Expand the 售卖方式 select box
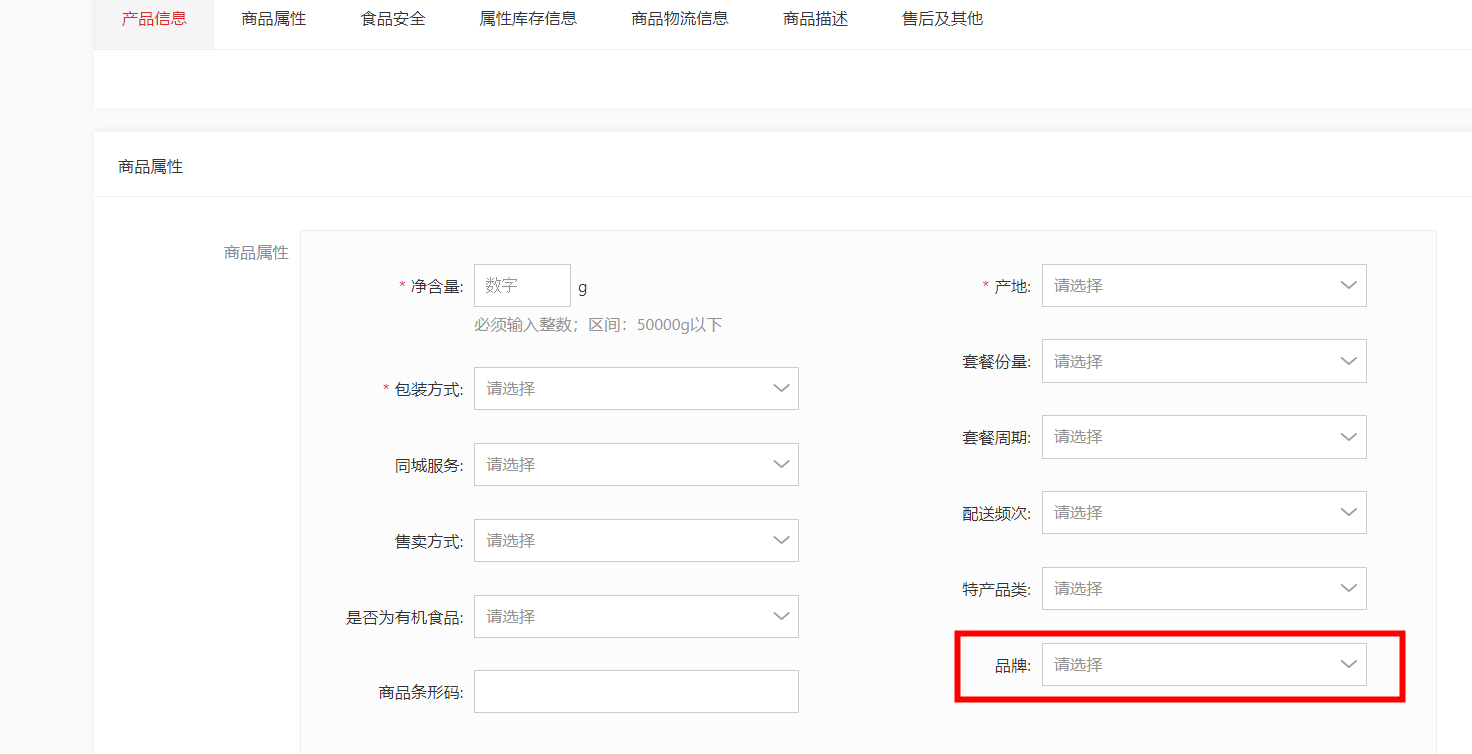 point(636,541)
